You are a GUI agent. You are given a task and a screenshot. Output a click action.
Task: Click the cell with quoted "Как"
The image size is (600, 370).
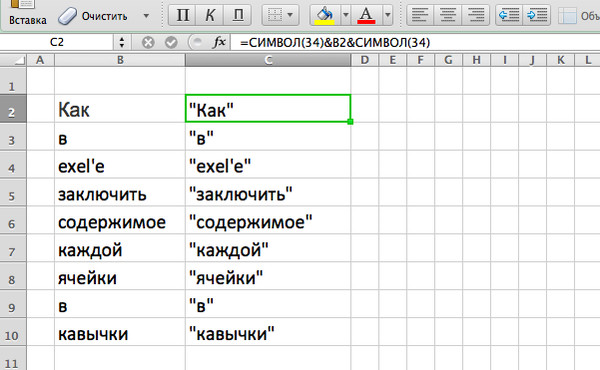(x=268, y=109)
